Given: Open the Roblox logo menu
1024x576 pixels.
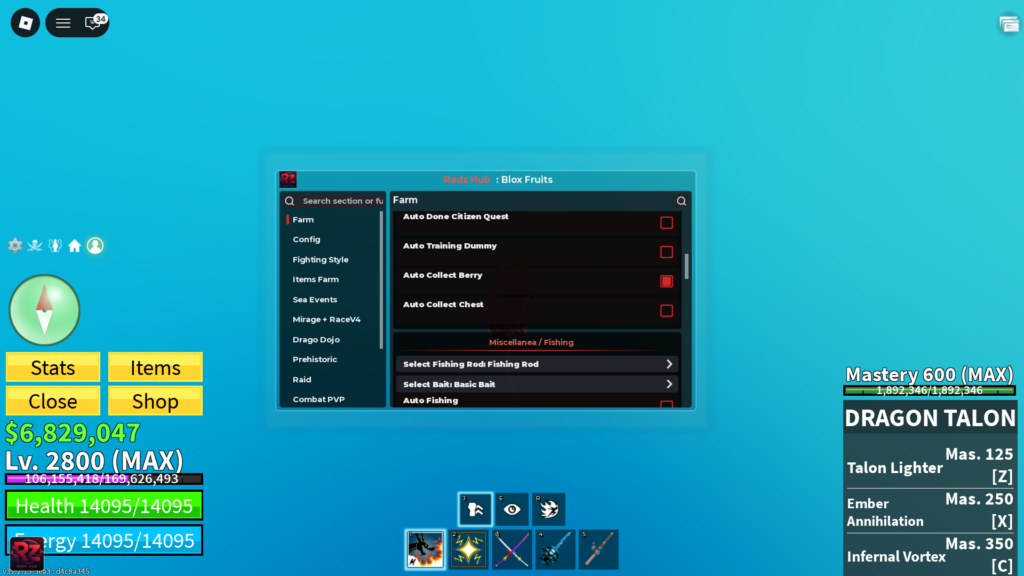Looking at the screenshot, I should (25, 23).
